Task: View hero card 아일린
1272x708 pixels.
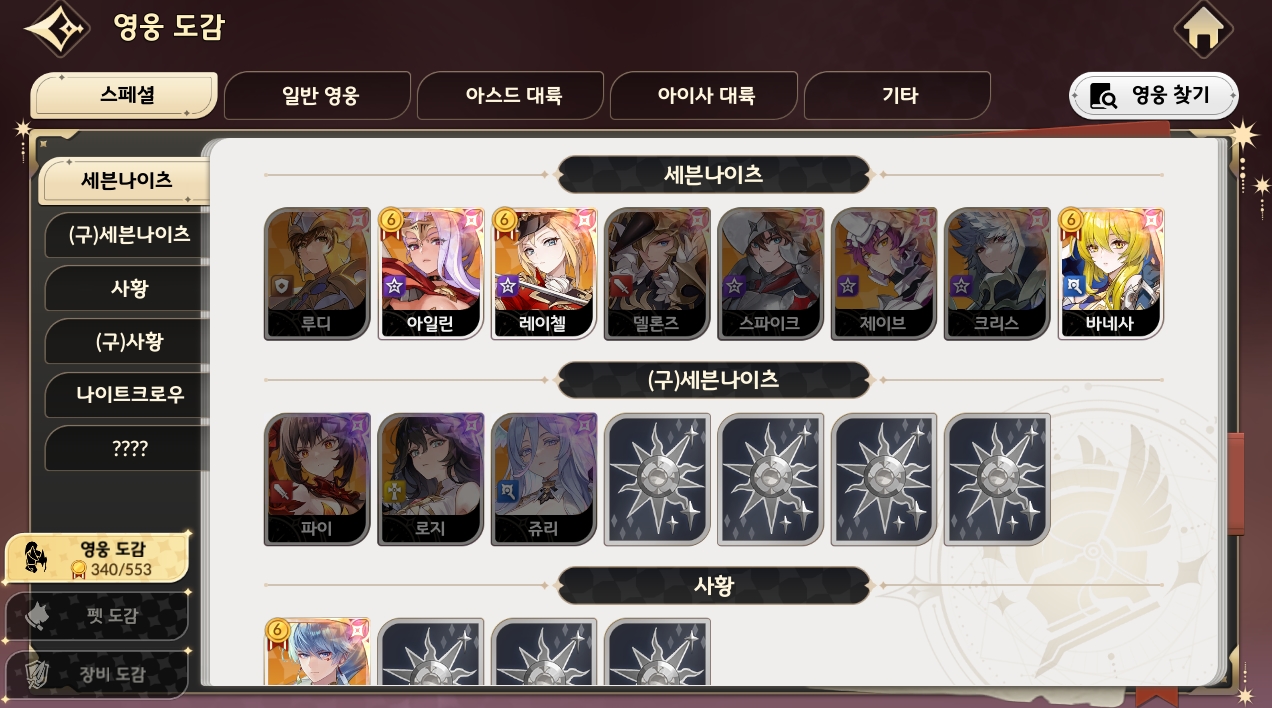Action: click(431, 274)
